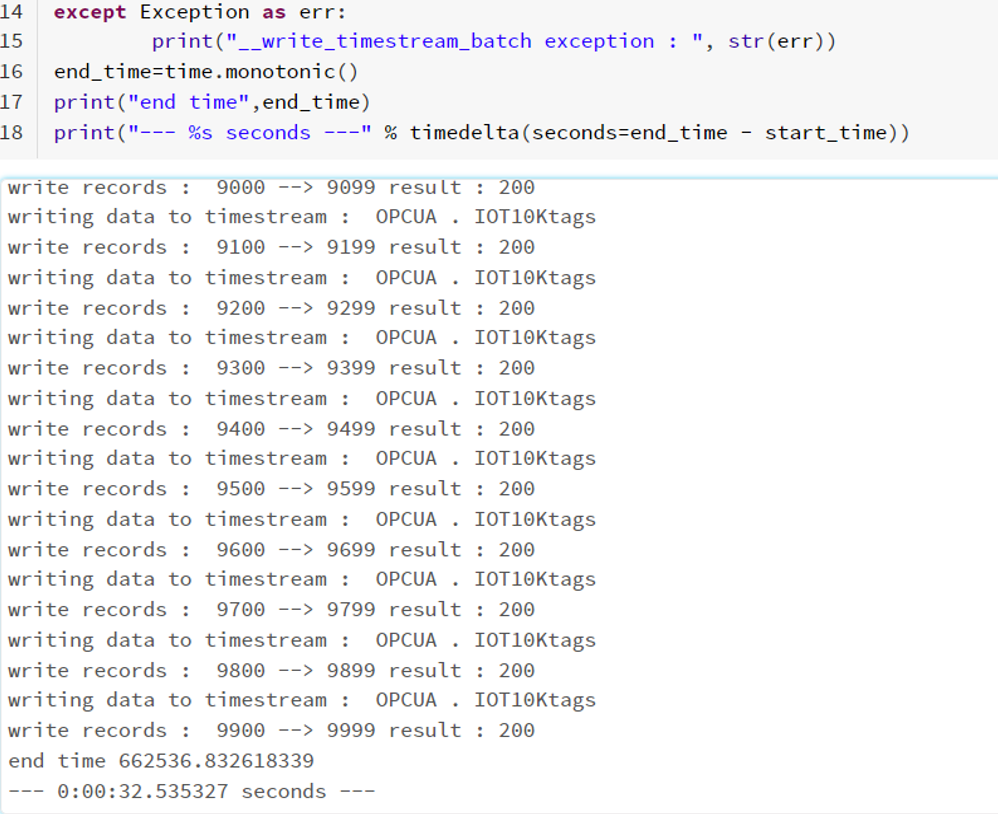Screen dimensions: 998x814
Task: Click 'end_time=time.monotonic()' code line
Action: [x=206, y=72]
